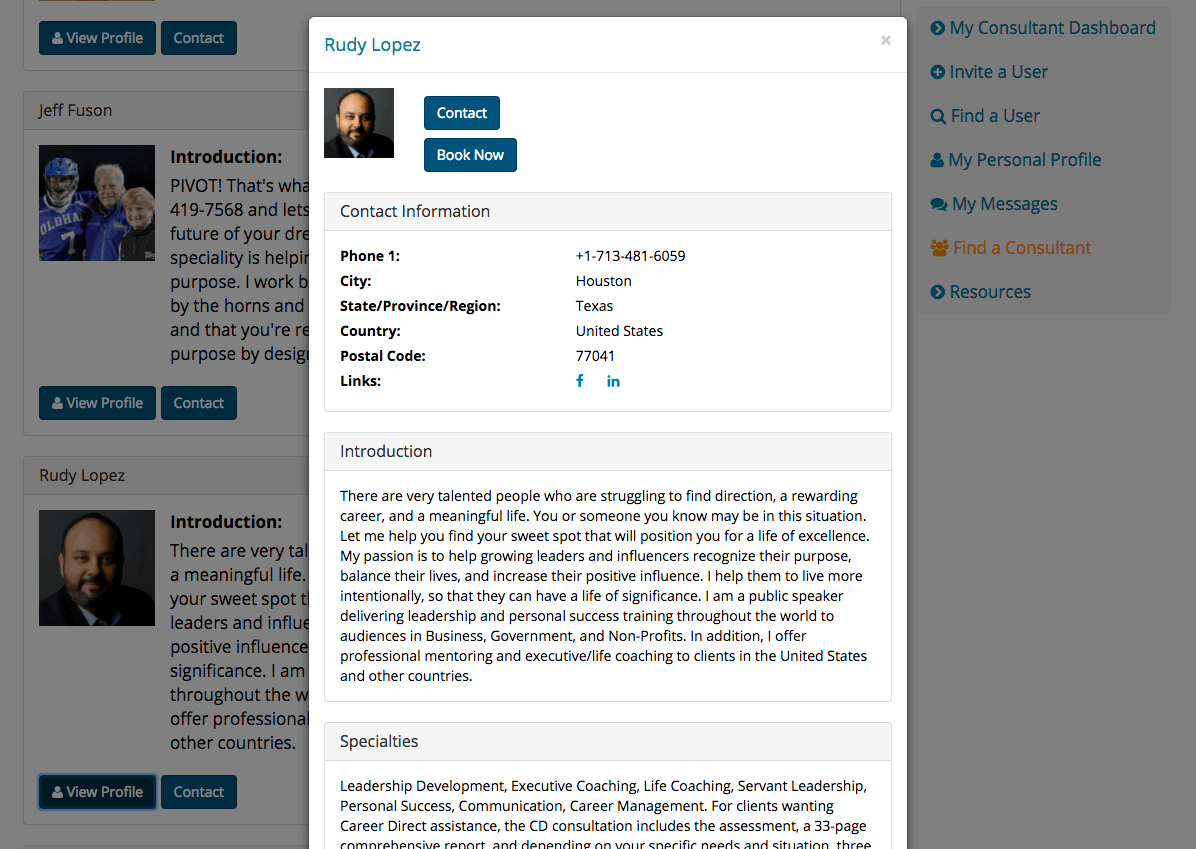Select Find a Consultant menu item

click(x=1011, y=248)
